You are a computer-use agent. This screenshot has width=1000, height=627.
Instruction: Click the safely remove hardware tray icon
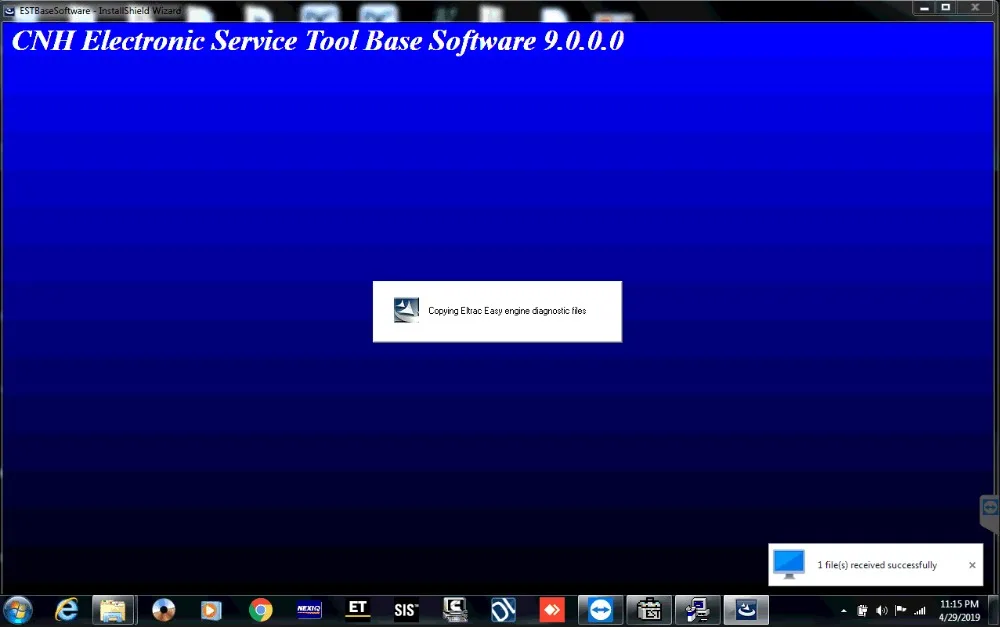(x=862, y=611)
